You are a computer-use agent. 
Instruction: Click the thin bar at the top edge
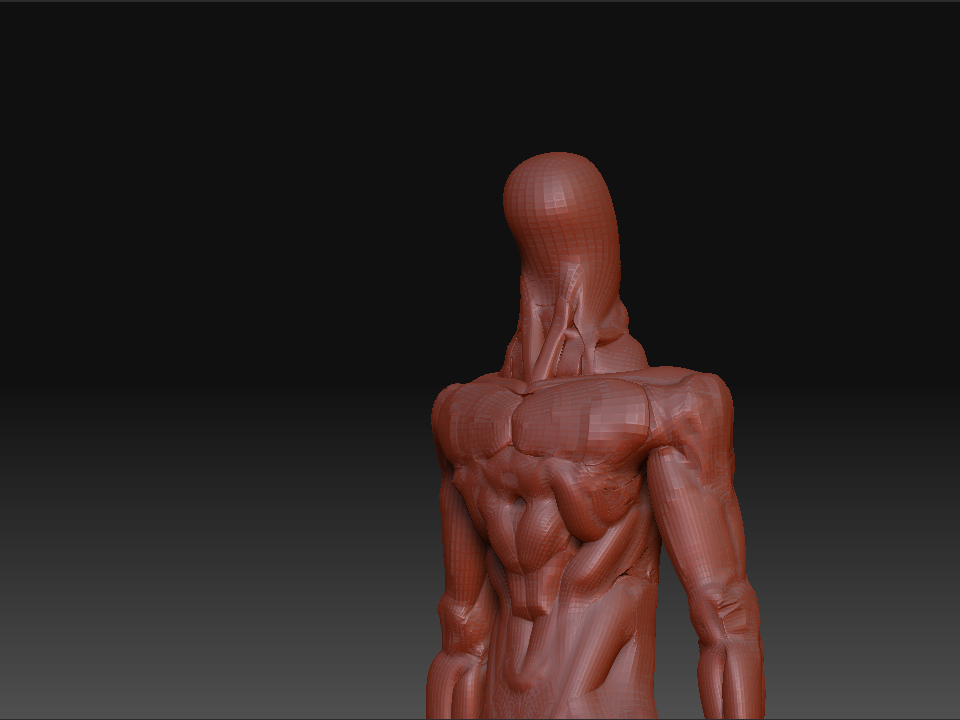coord(480,5)
